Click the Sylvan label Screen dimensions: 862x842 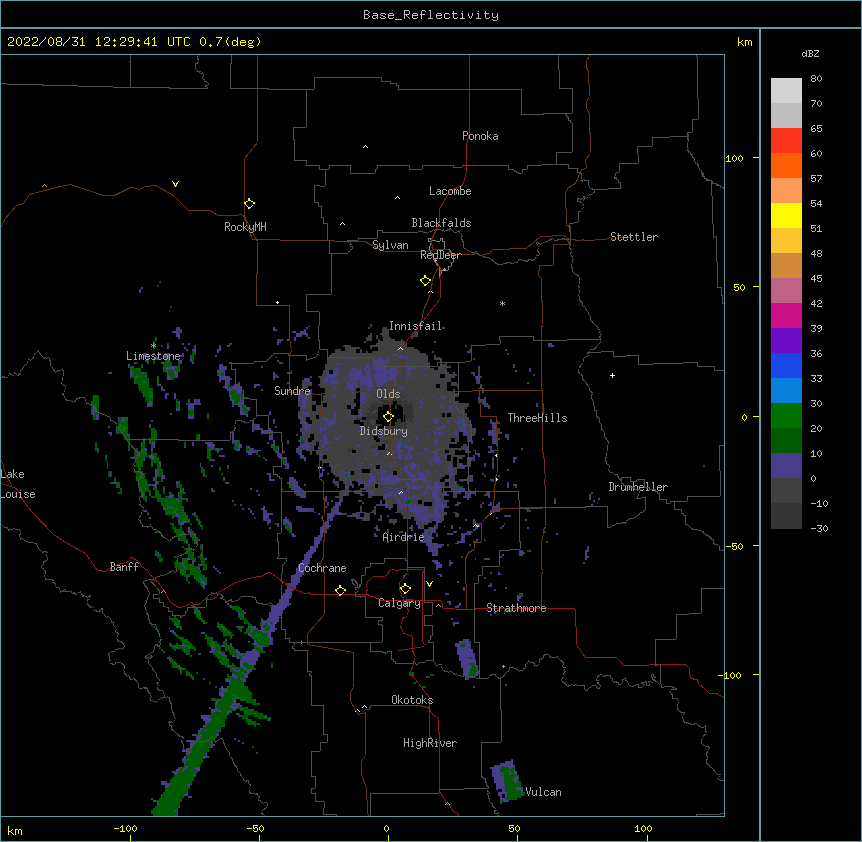point(390,245)
